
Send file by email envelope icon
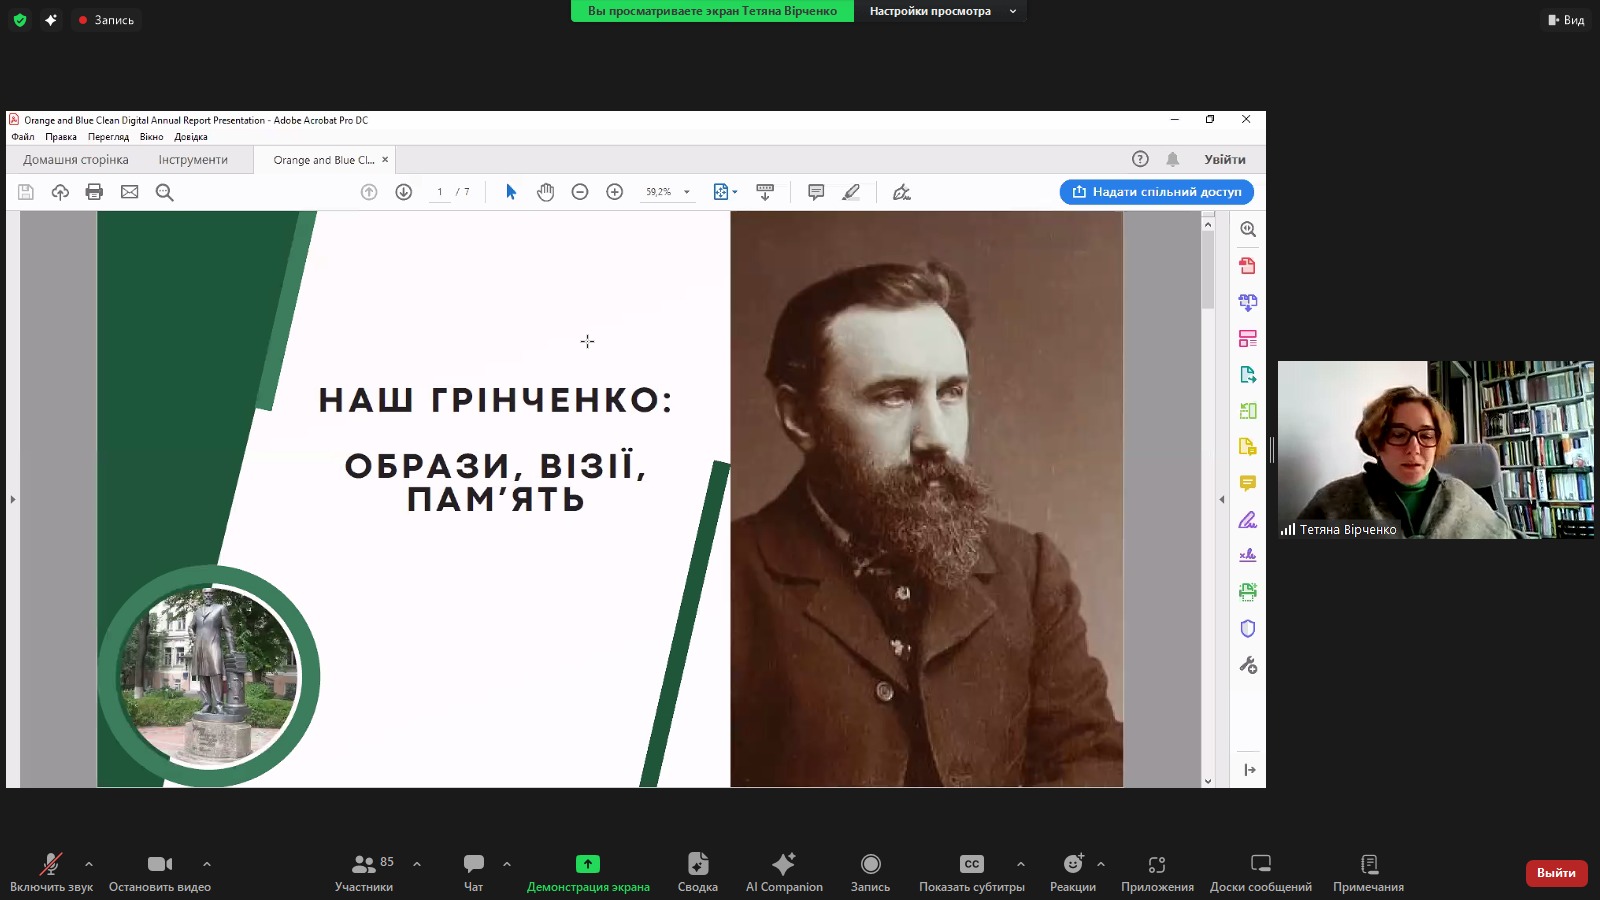pos(130,192)
